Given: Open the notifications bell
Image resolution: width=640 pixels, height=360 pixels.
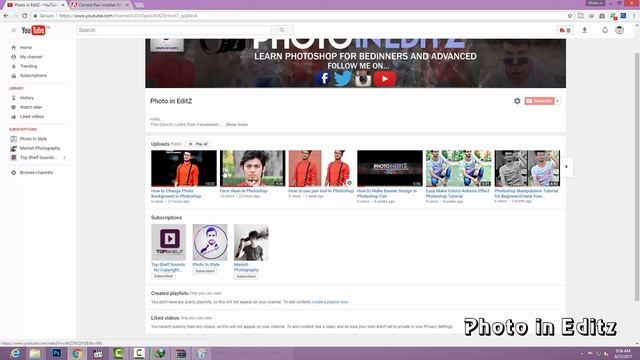Looking at the screenshot, I should point(605,30).
